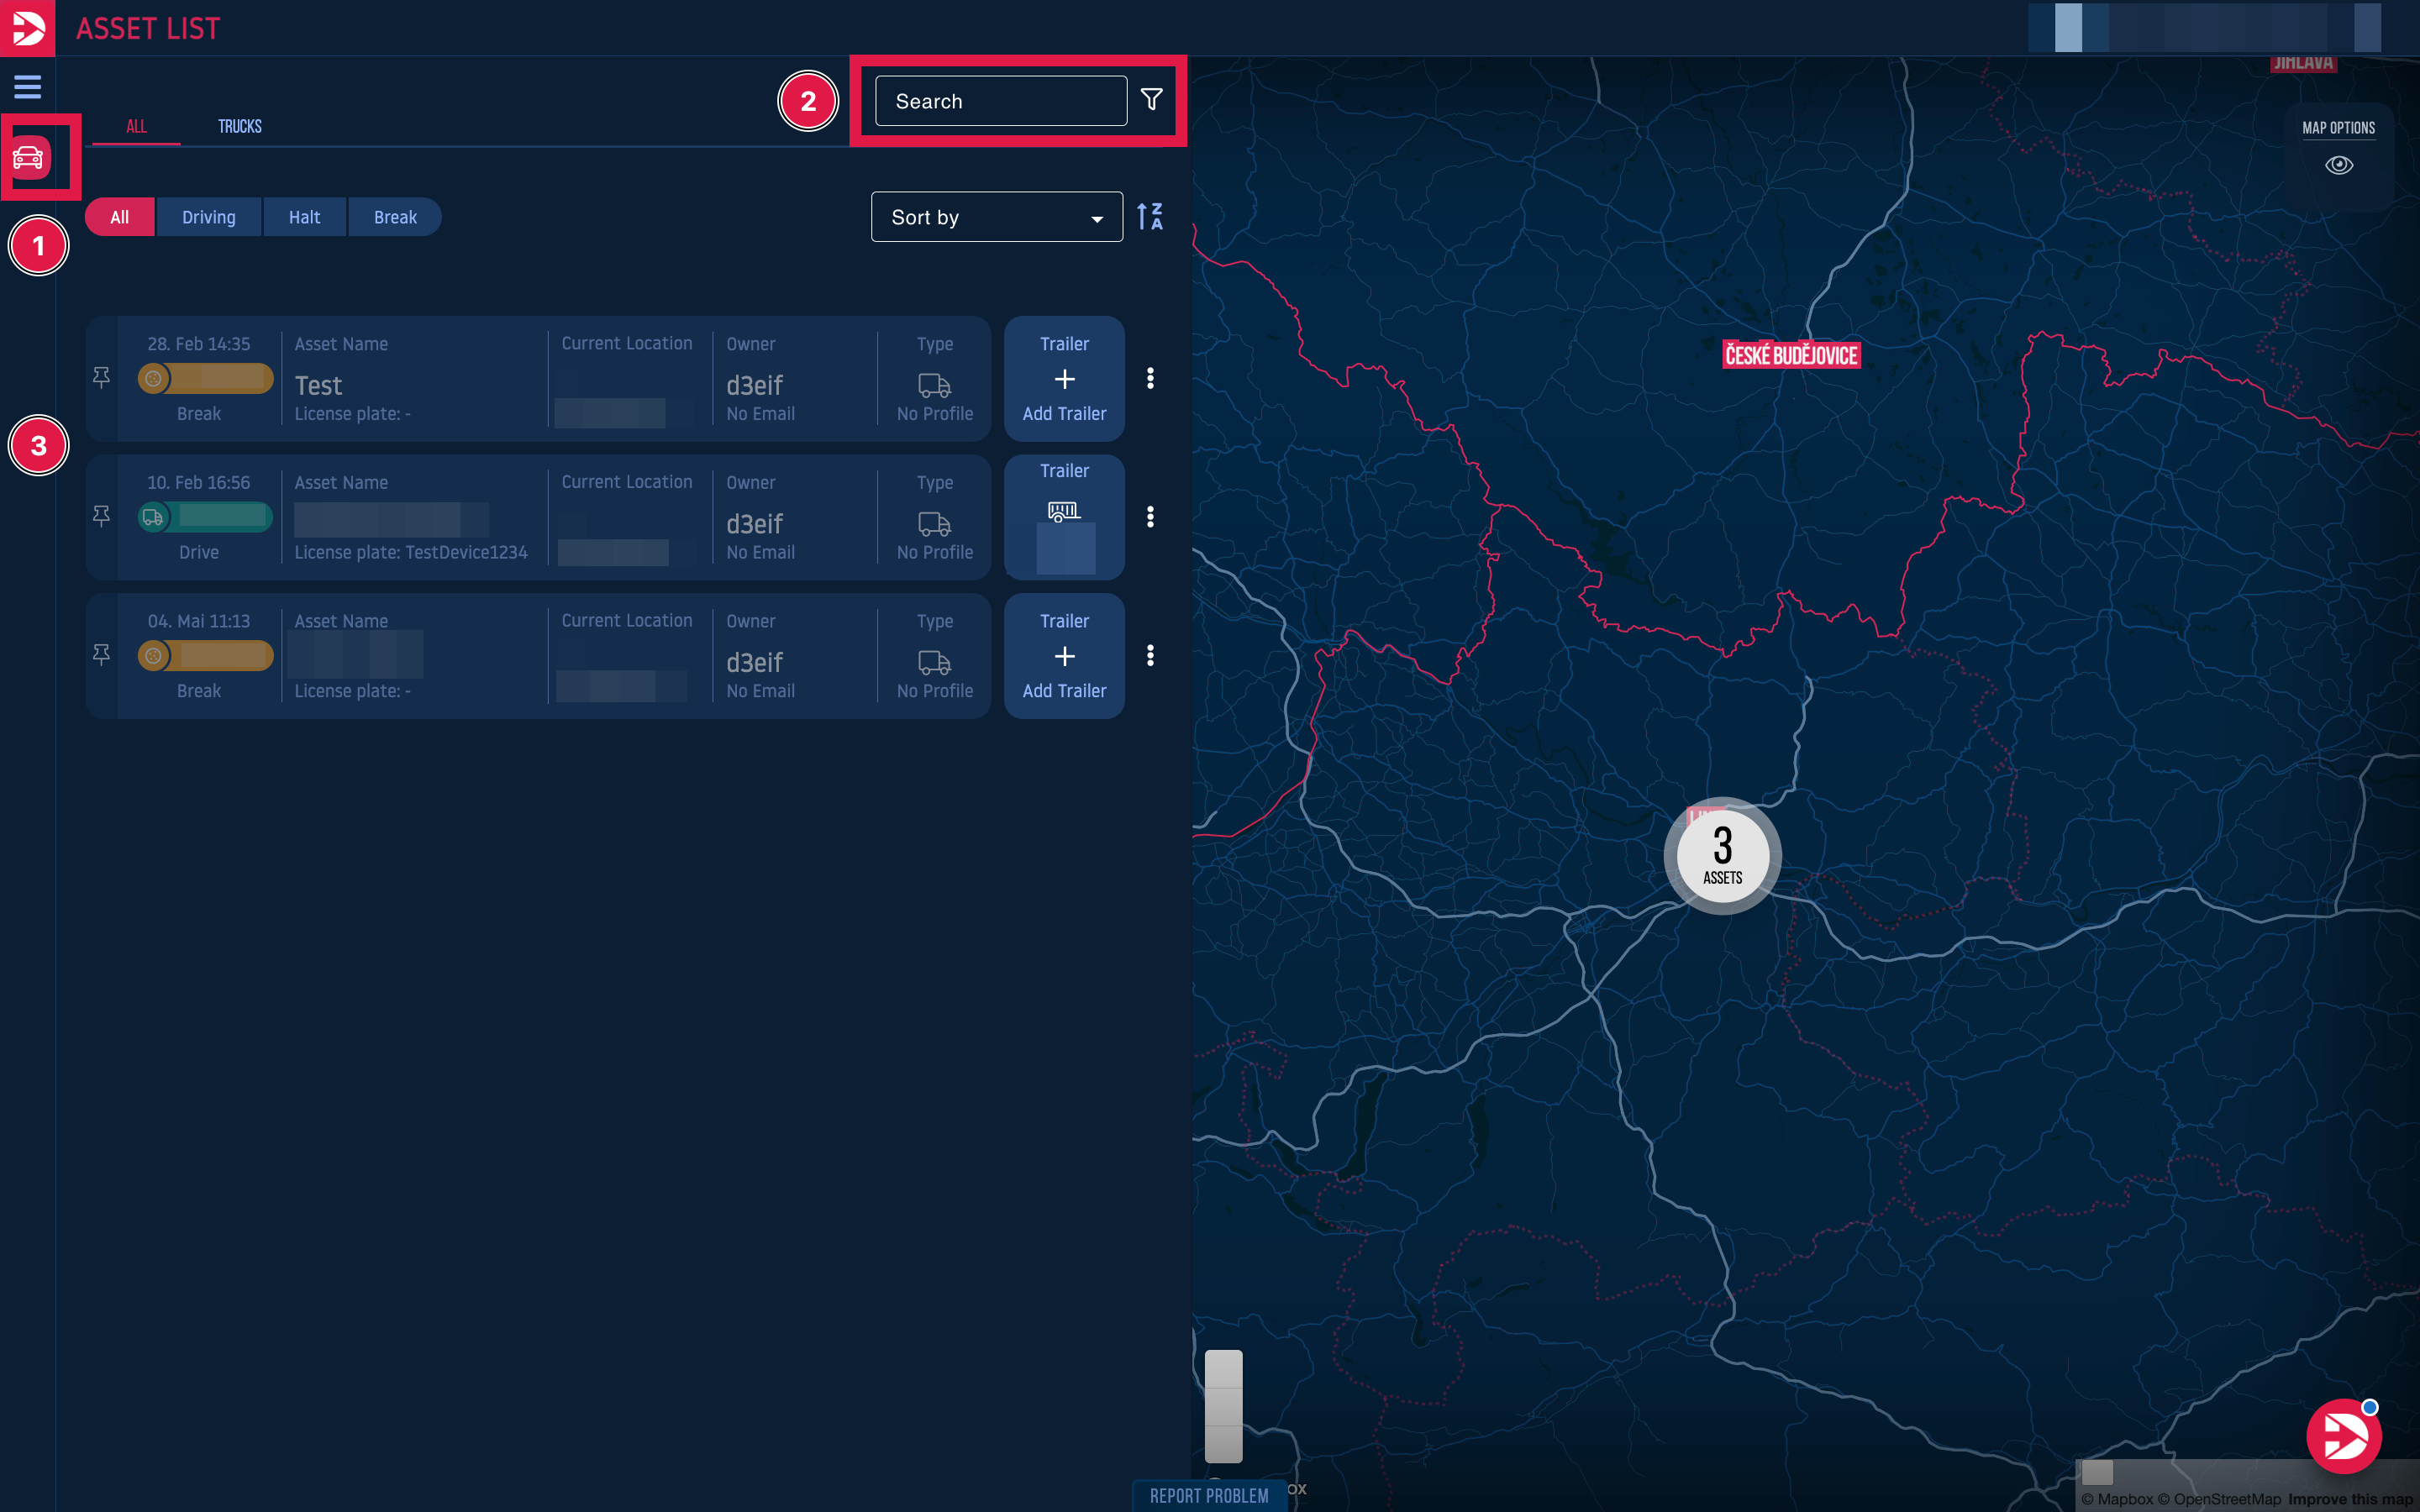Click the Search input field

[1000, 101]
